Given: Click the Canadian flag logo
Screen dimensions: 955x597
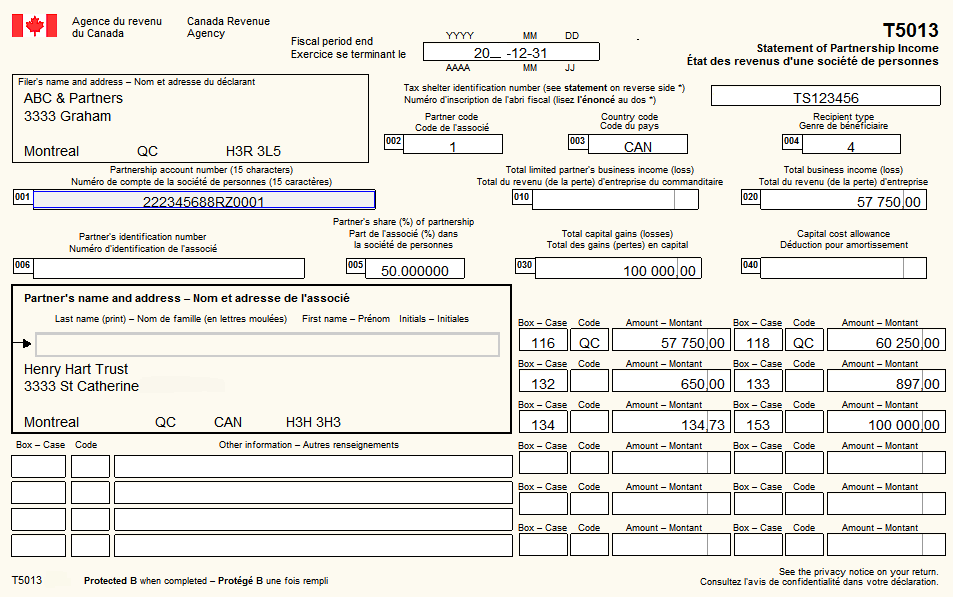Looking at the screenshot, I should tap(34, 26).
